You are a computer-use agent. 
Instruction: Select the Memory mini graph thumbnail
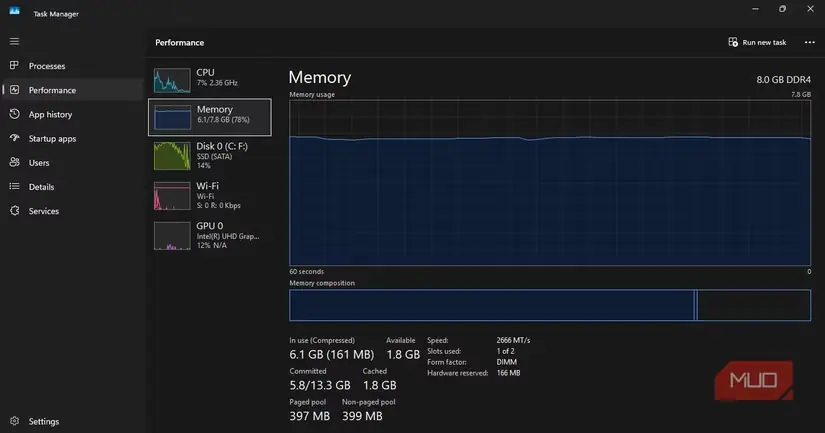coord(172,117)
